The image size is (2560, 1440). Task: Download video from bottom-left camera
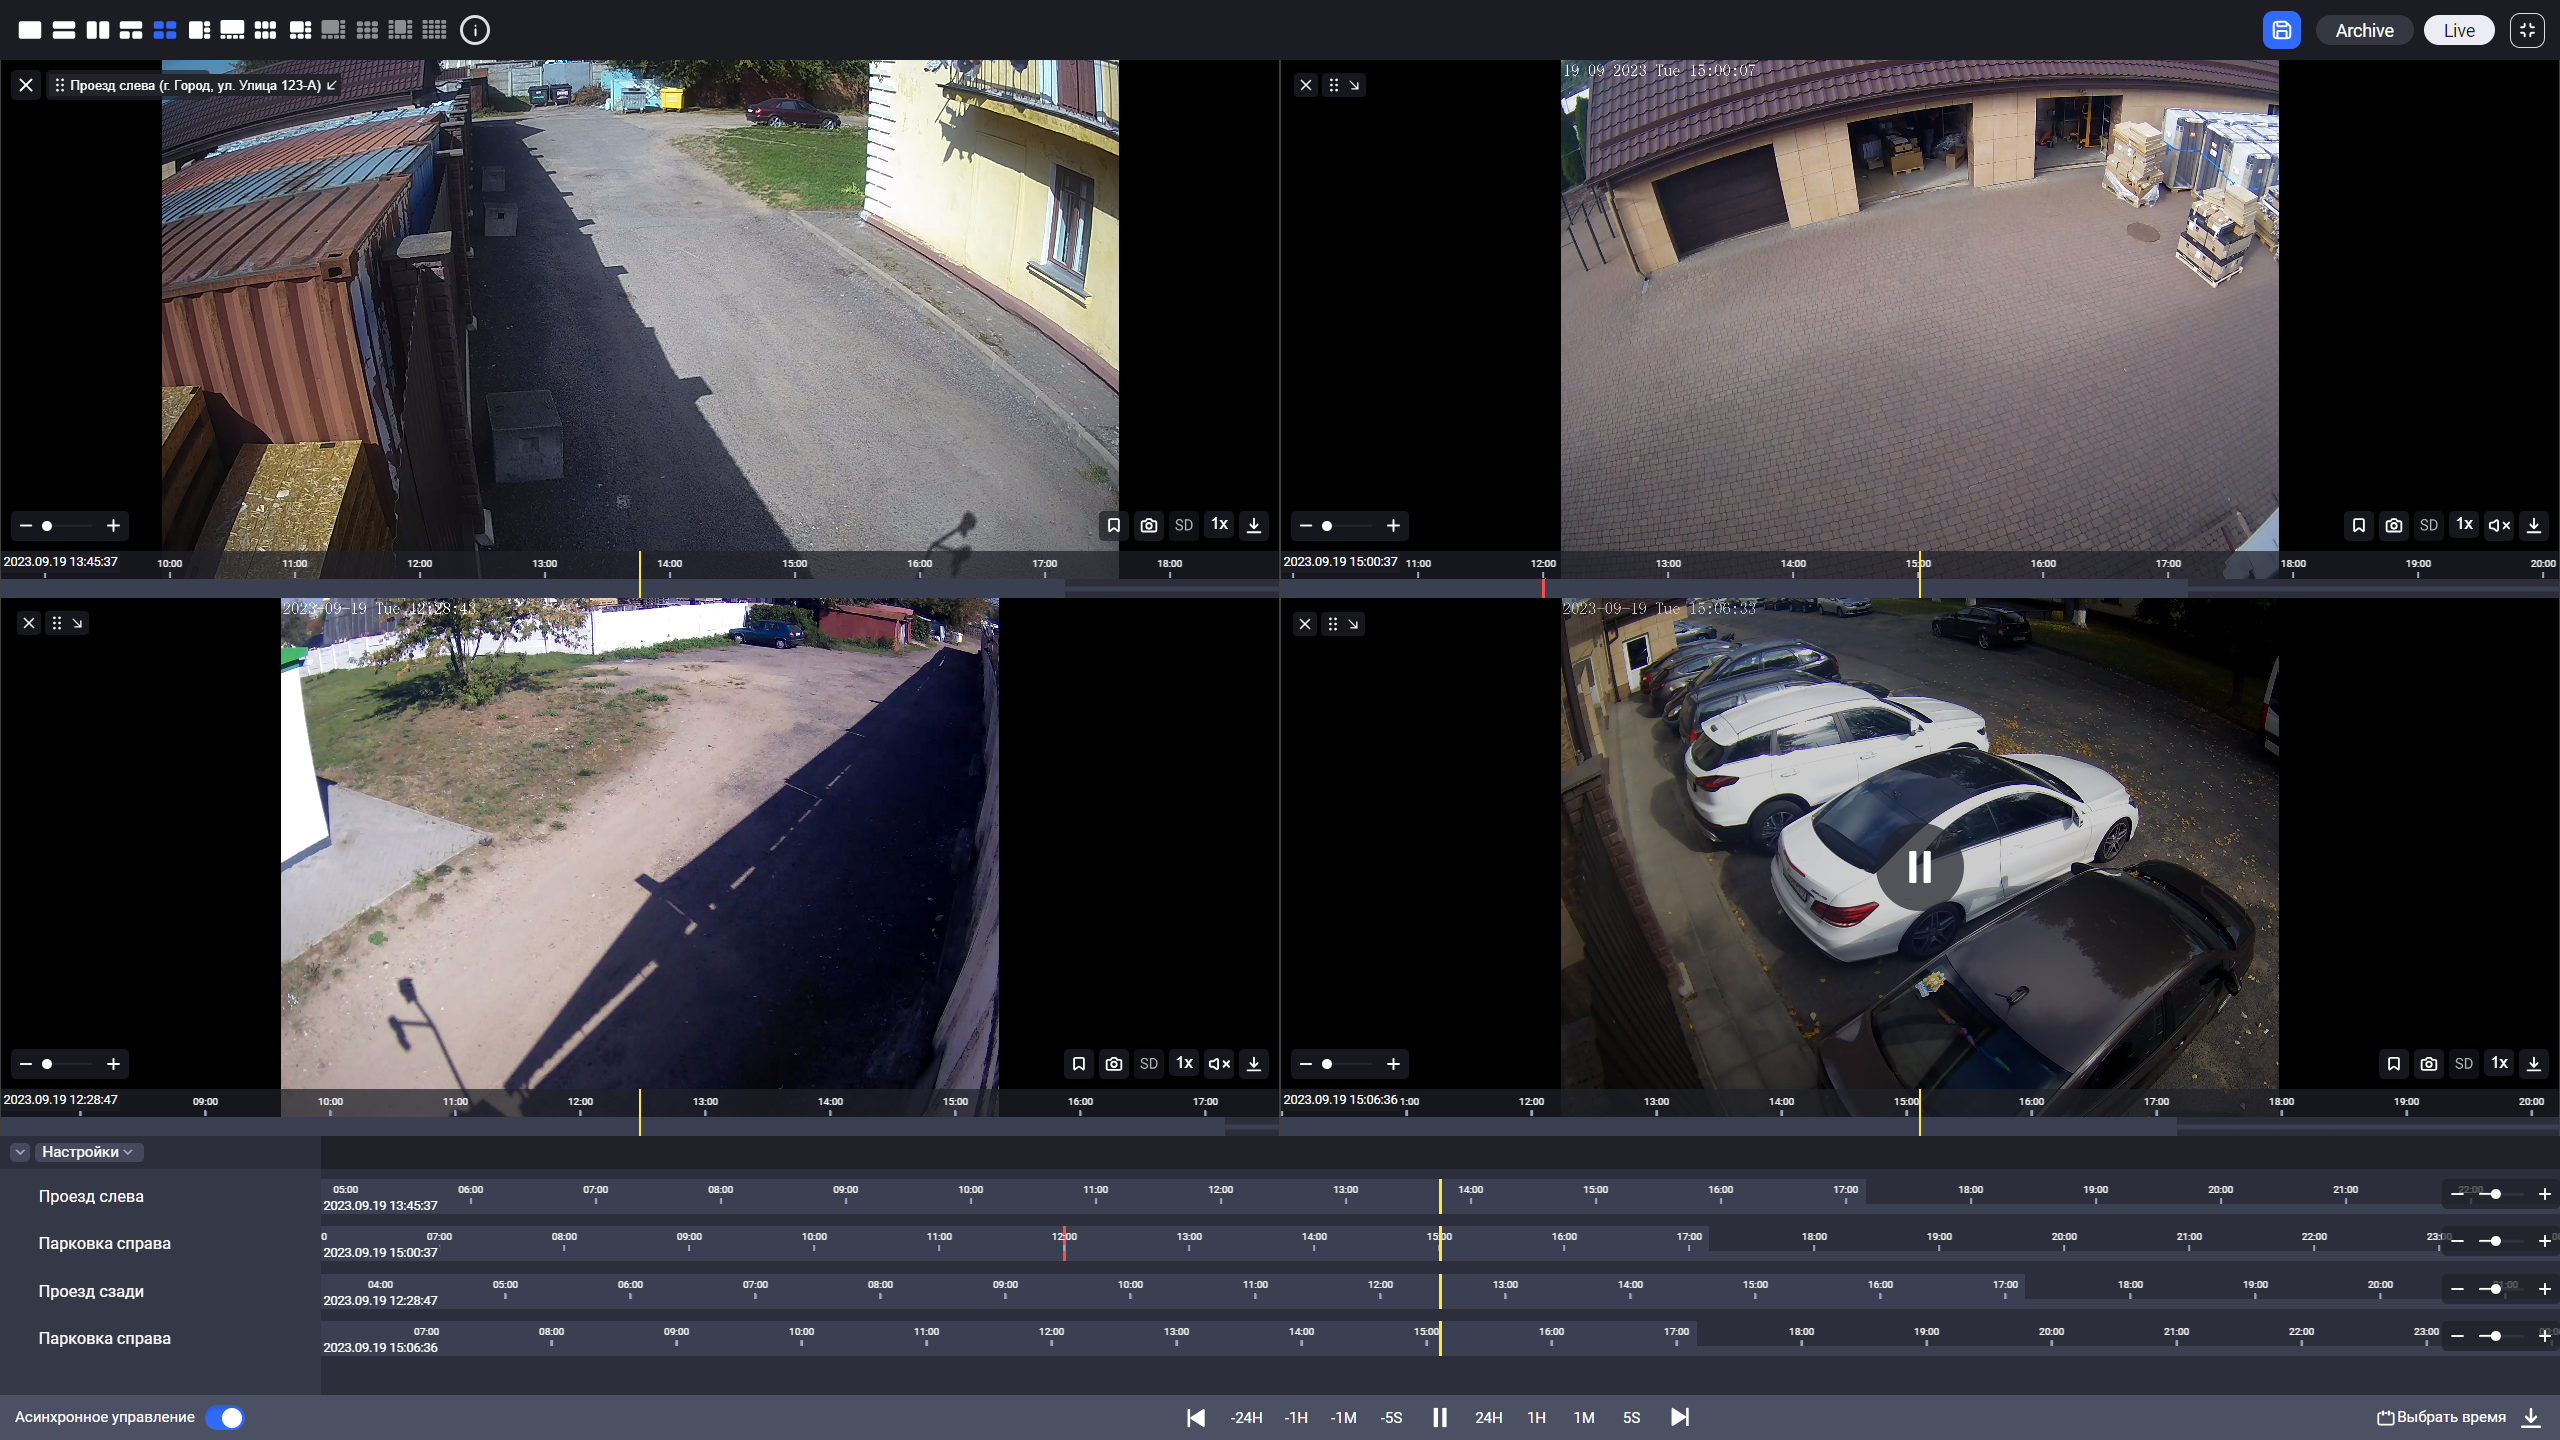click(1254, 1063)
